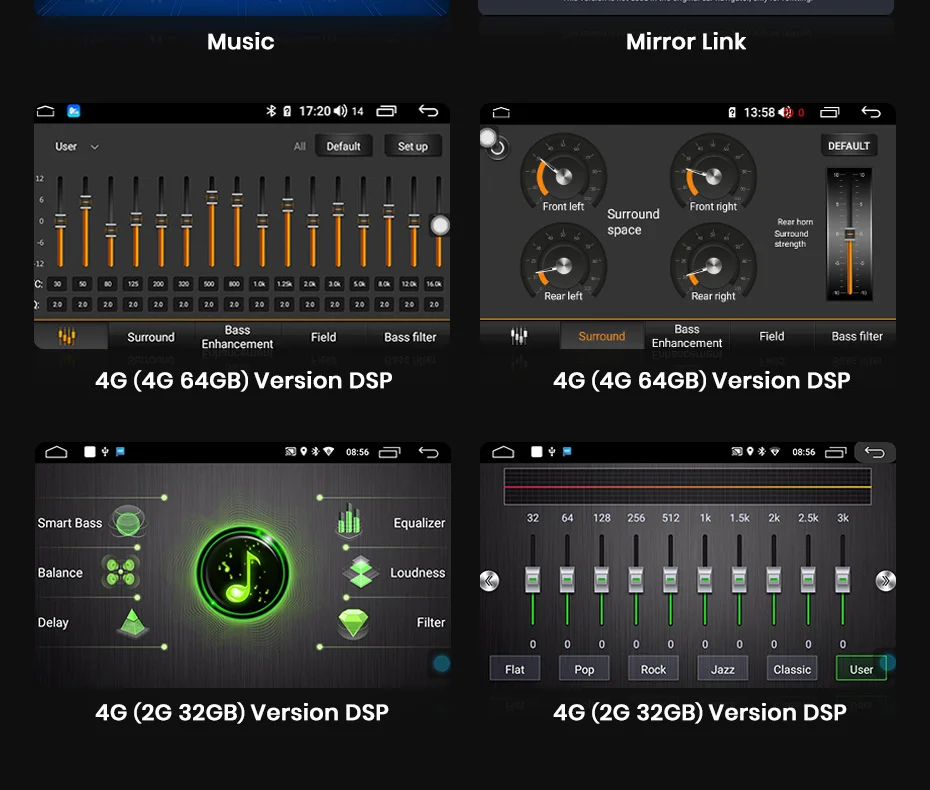Select the Pop preset

coord(584,669)
